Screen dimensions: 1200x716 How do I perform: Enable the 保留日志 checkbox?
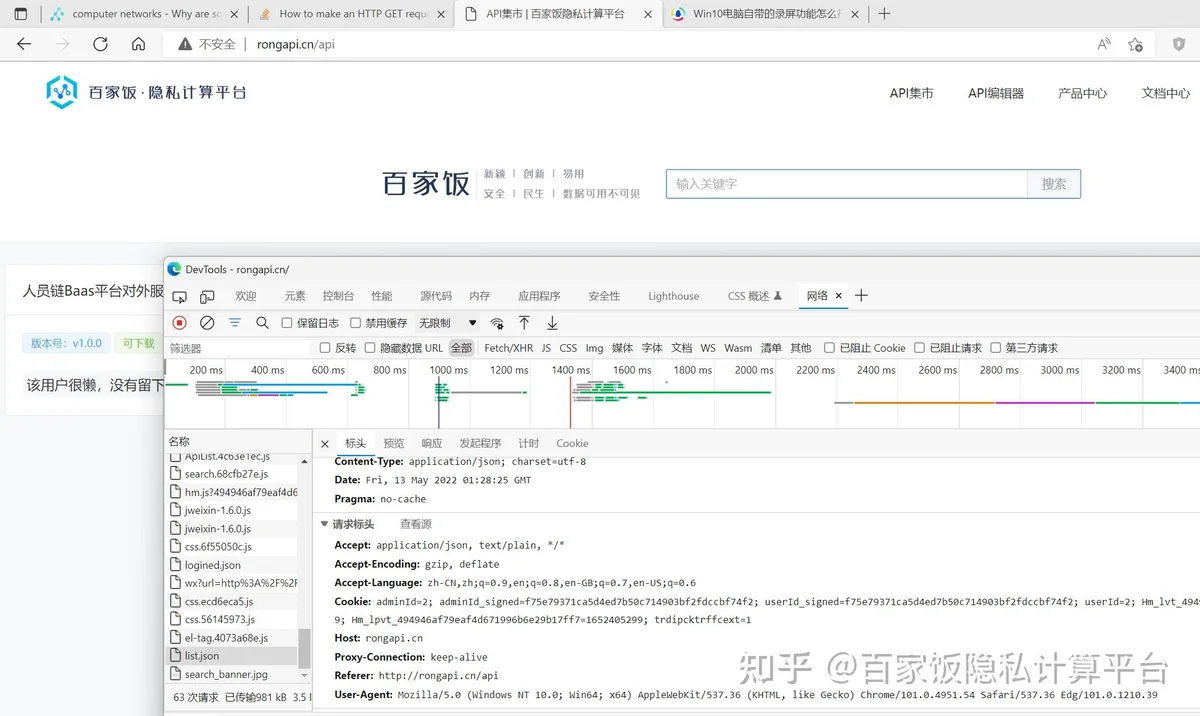click(x=287, y=323)
